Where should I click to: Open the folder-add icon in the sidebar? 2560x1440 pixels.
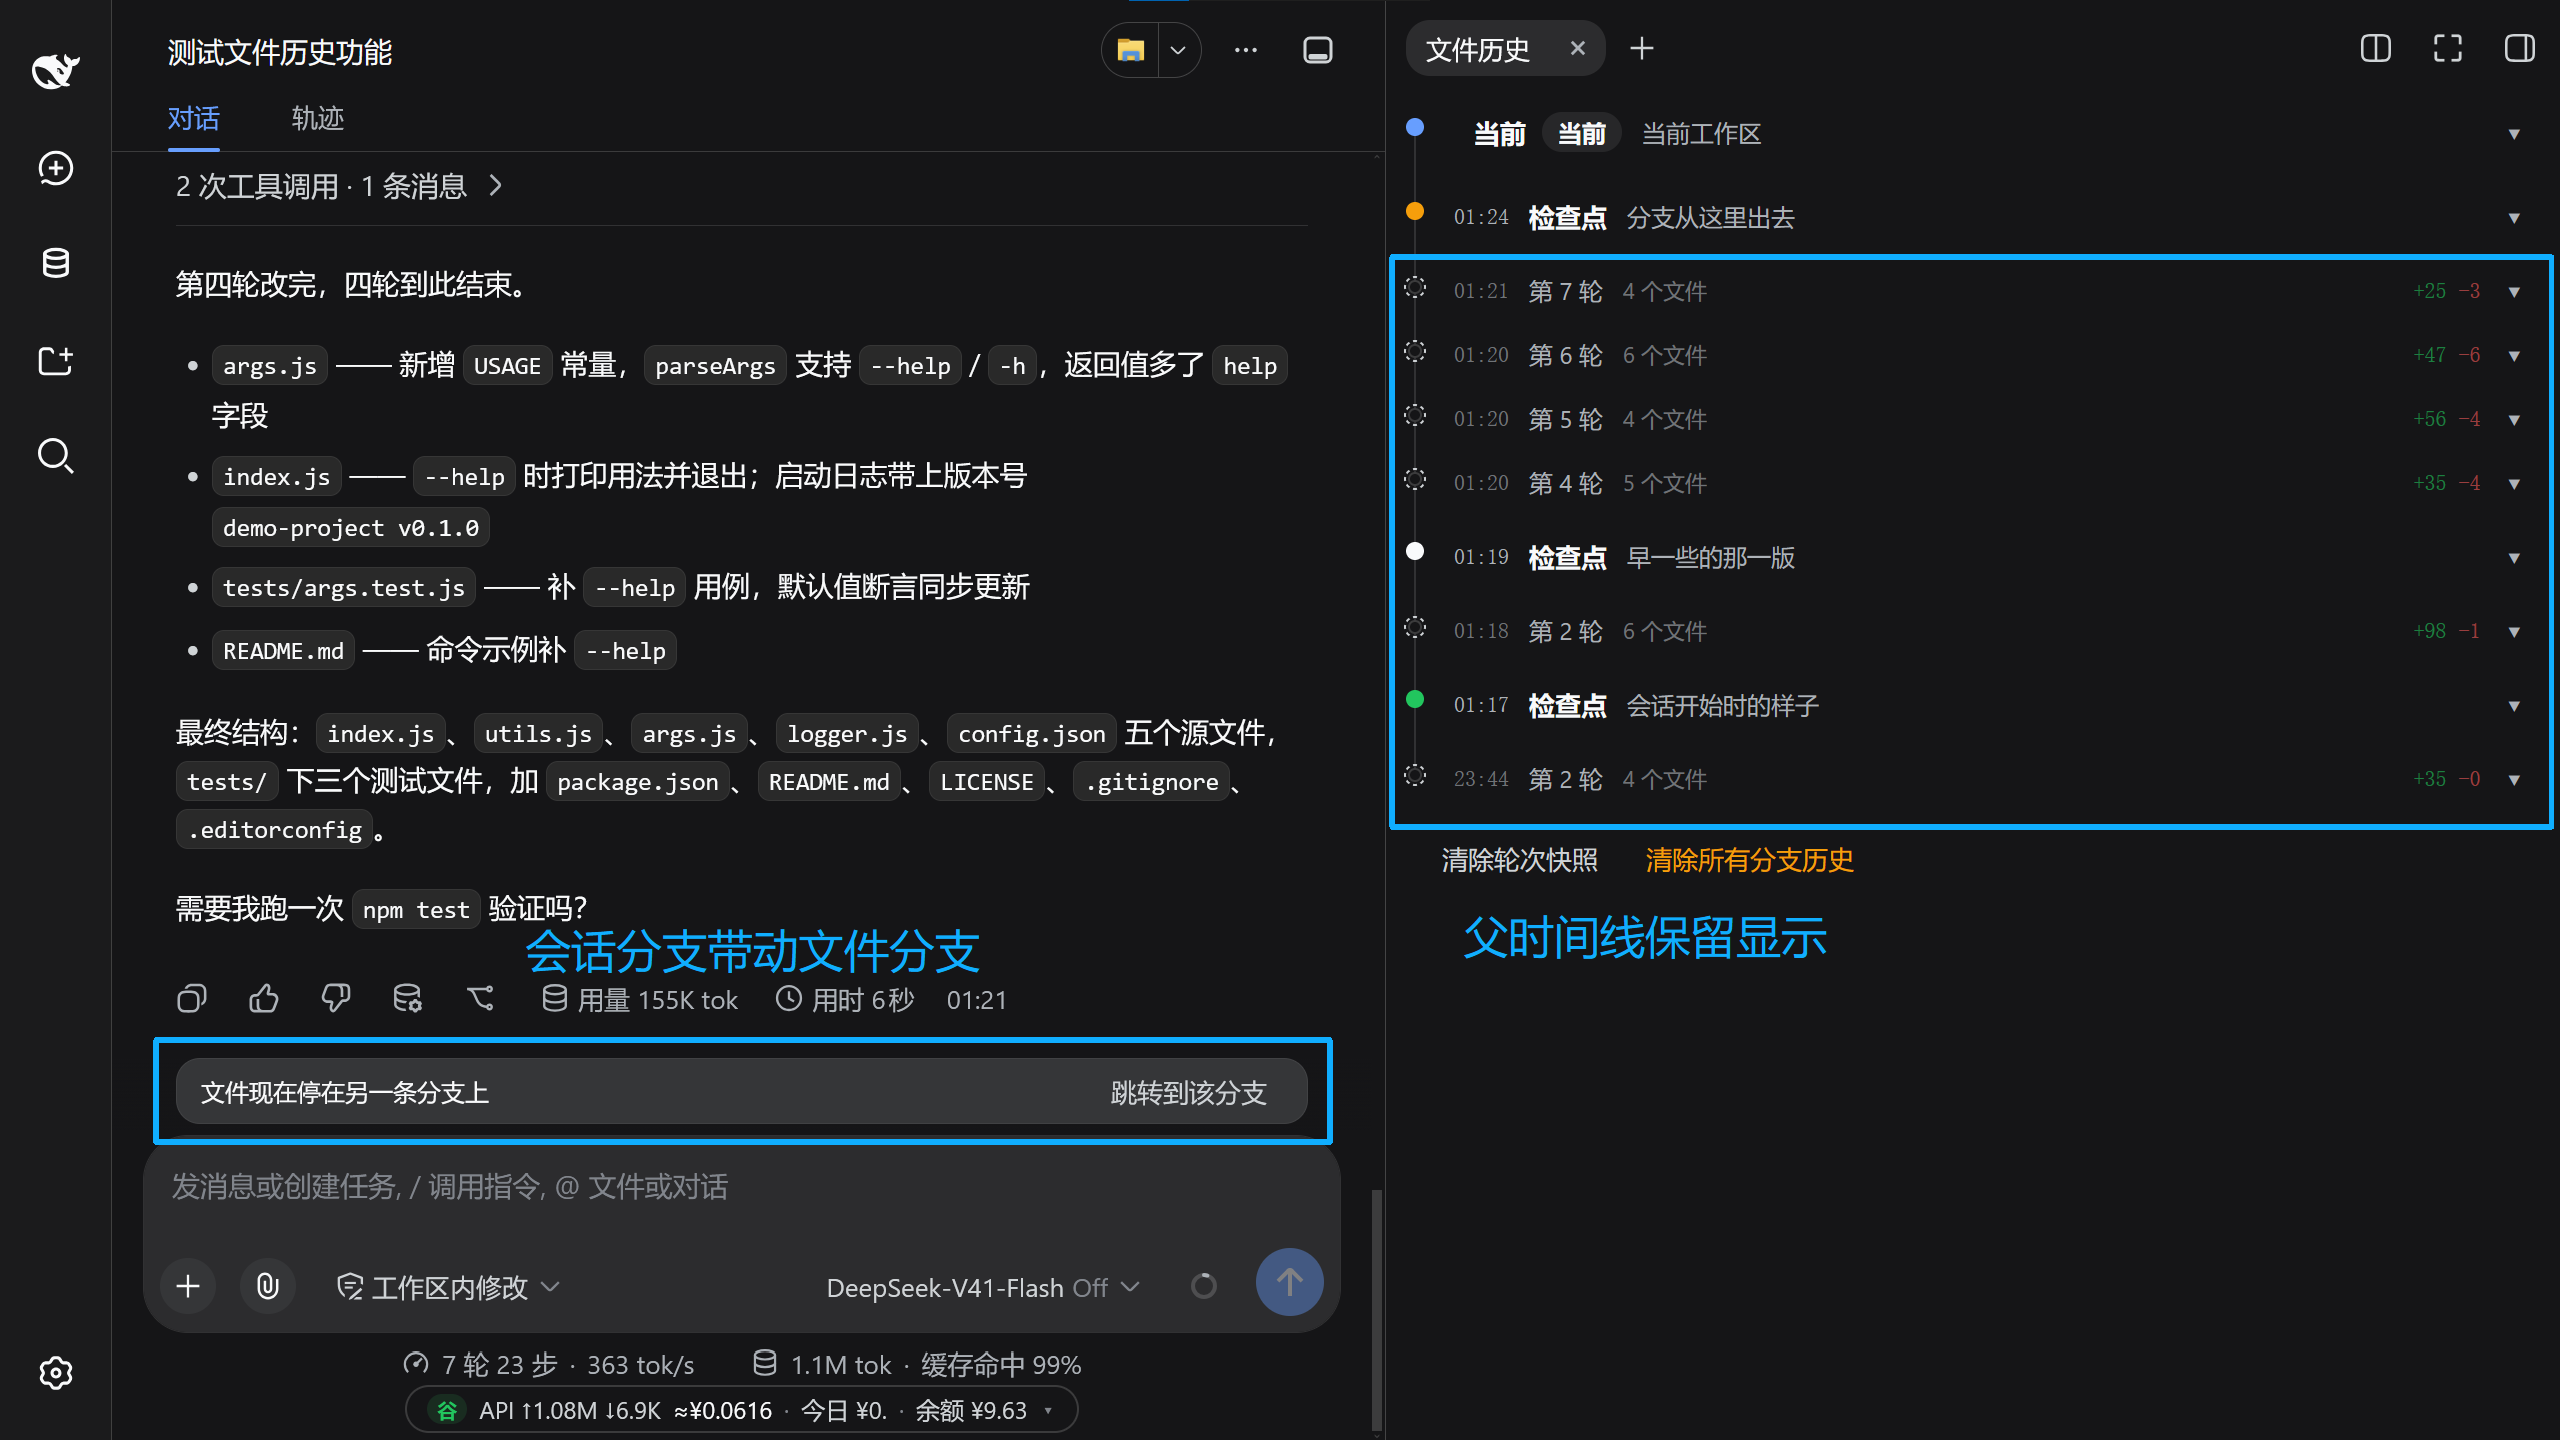pyautogui.click(x=55, y=360)
